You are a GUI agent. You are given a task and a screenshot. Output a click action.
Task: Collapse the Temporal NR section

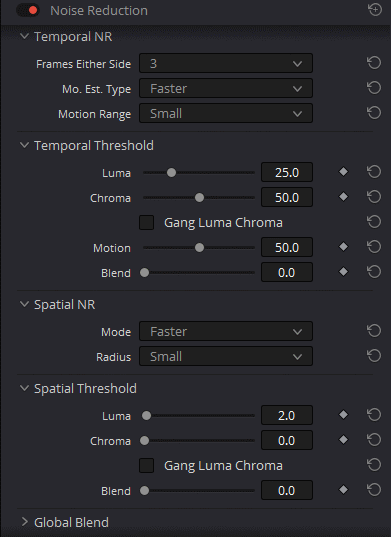[x=24, y=36]
